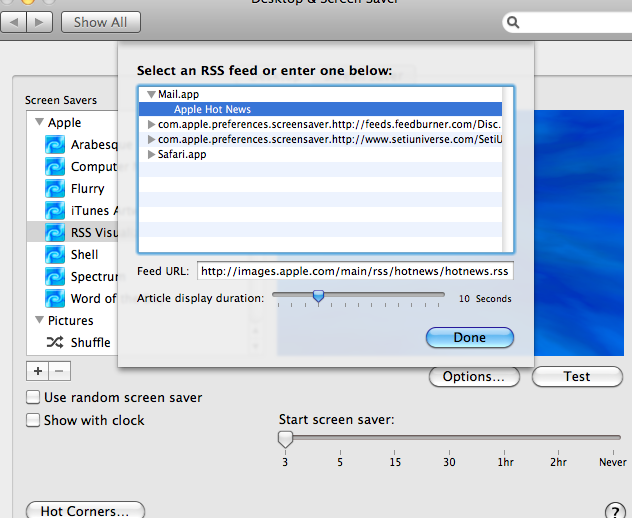Click the Arabesque screen saver icon
632x518 pixels.
(x=55, y=145)
